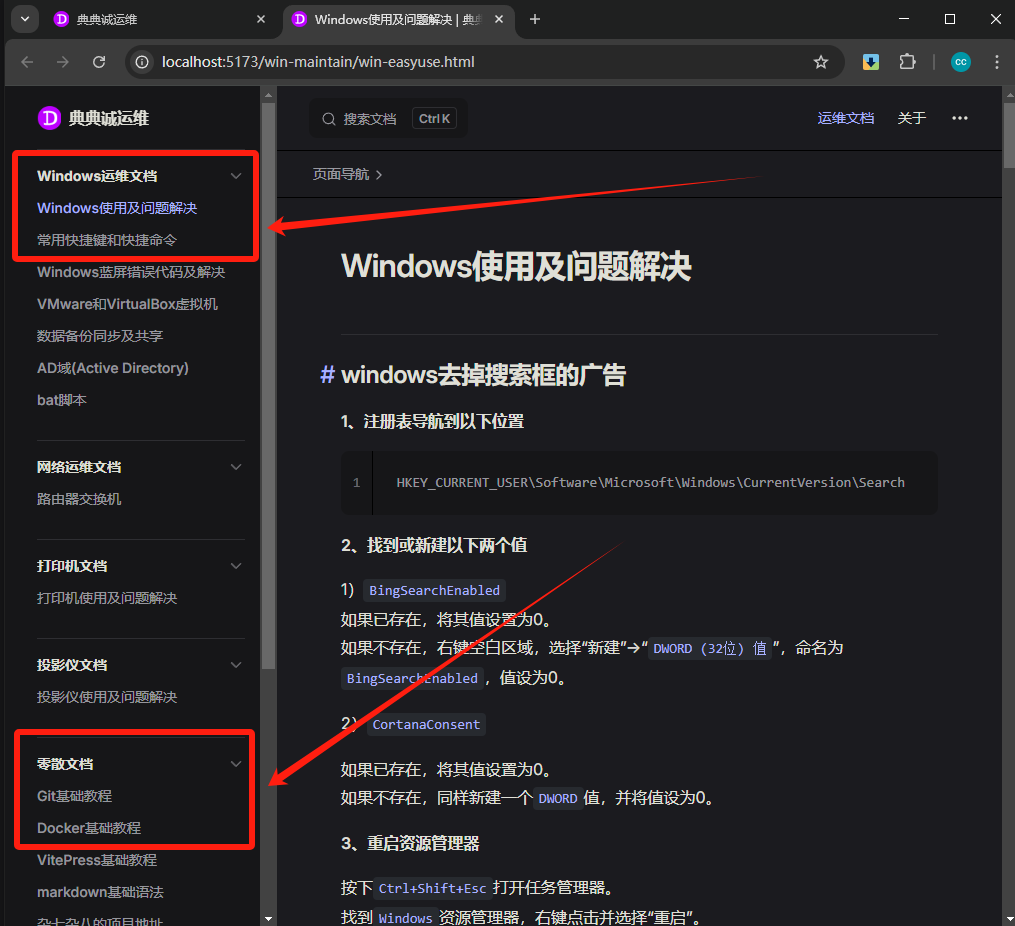Open Docker基础教程 sidebar link
Image resolution: width=1015 pixels, height=926 pixels.
point(89,828)
